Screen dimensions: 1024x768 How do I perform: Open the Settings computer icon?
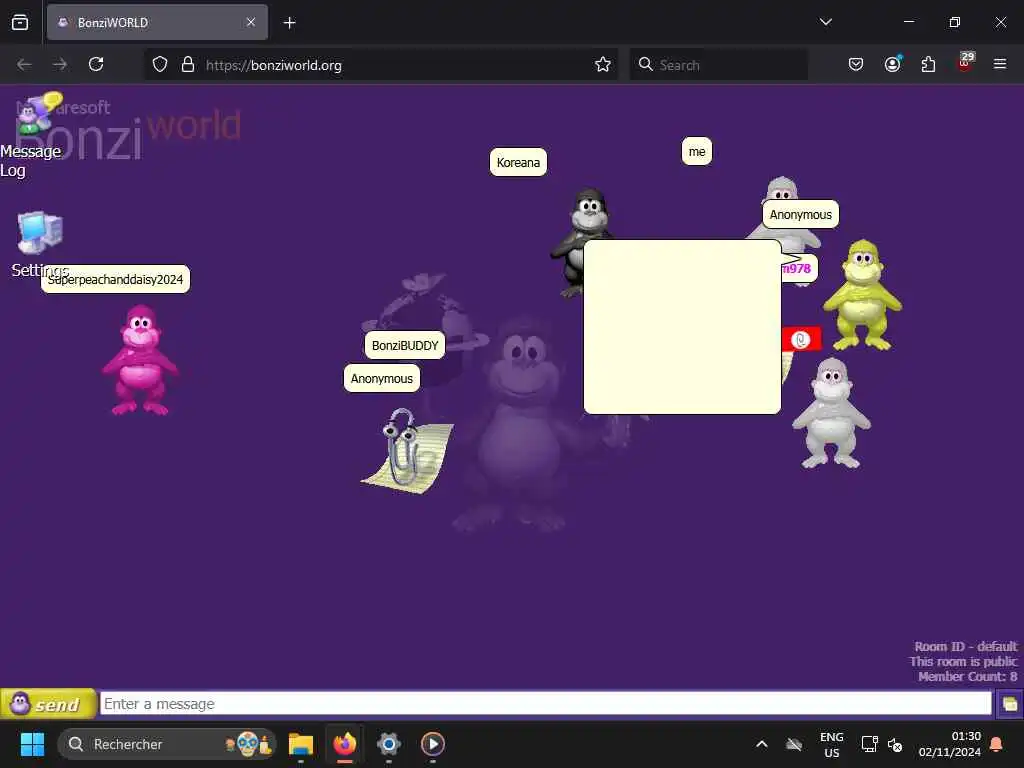(40, 232)
